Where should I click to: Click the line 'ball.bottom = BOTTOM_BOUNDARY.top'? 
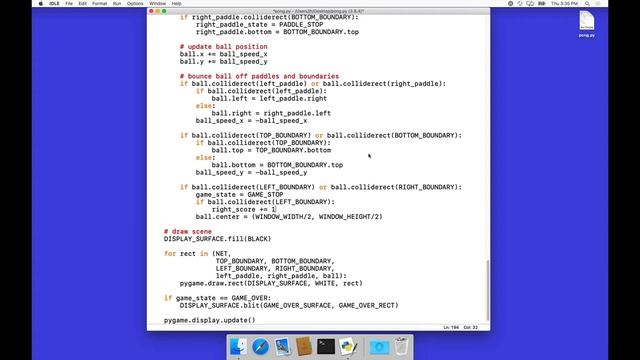(277, 165)
